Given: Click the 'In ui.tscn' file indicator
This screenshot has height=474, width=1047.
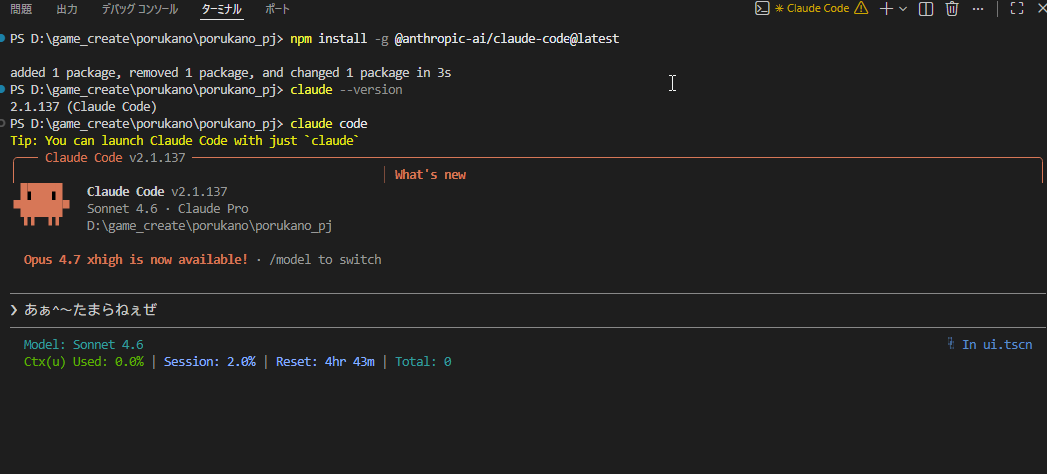Looking at the screenshot, I should pos(990,344).
